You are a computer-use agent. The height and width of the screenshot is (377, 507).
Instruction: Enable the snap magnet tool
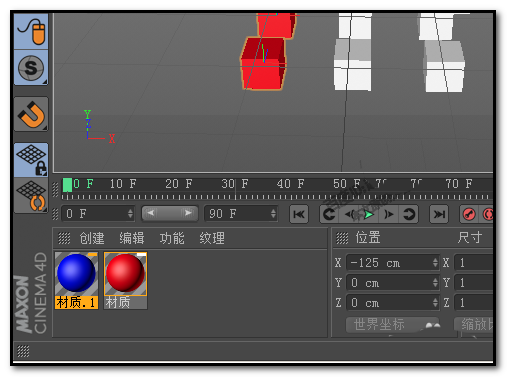tap(31, 114)
